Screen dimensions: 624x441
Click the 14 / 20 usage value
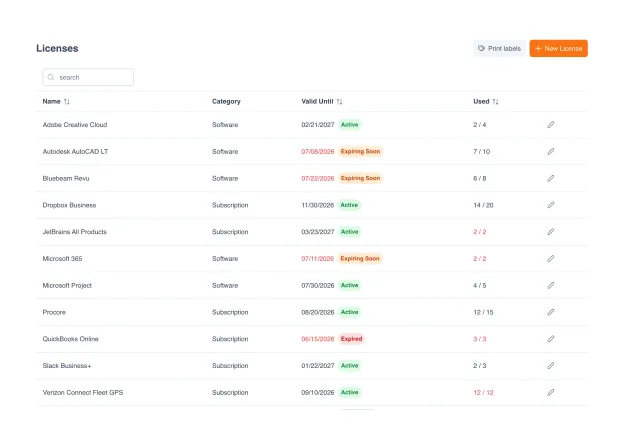[483, 205]
